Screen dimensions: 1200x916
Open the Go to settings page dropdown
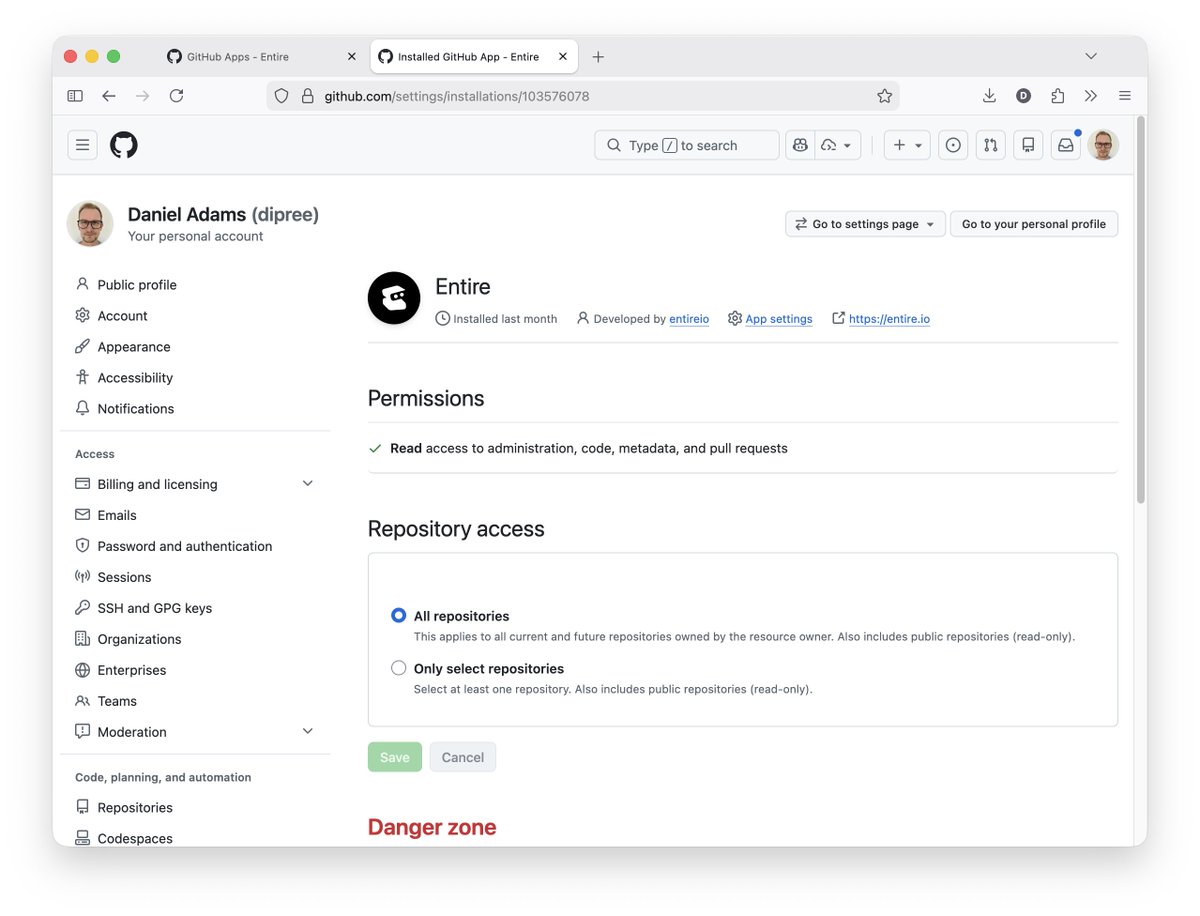coord(865,224)
